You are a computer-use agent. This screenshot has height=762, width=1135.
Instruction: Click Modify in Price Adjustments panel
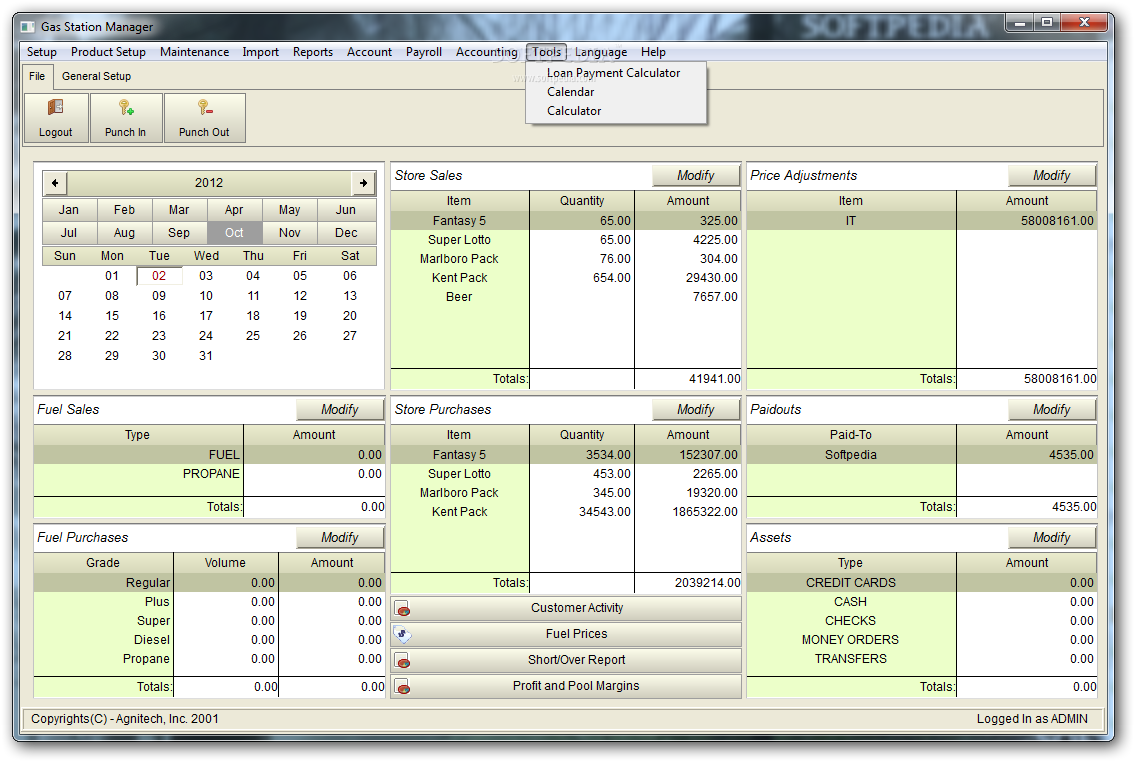pyautogui.click(x=1052, y=176)
